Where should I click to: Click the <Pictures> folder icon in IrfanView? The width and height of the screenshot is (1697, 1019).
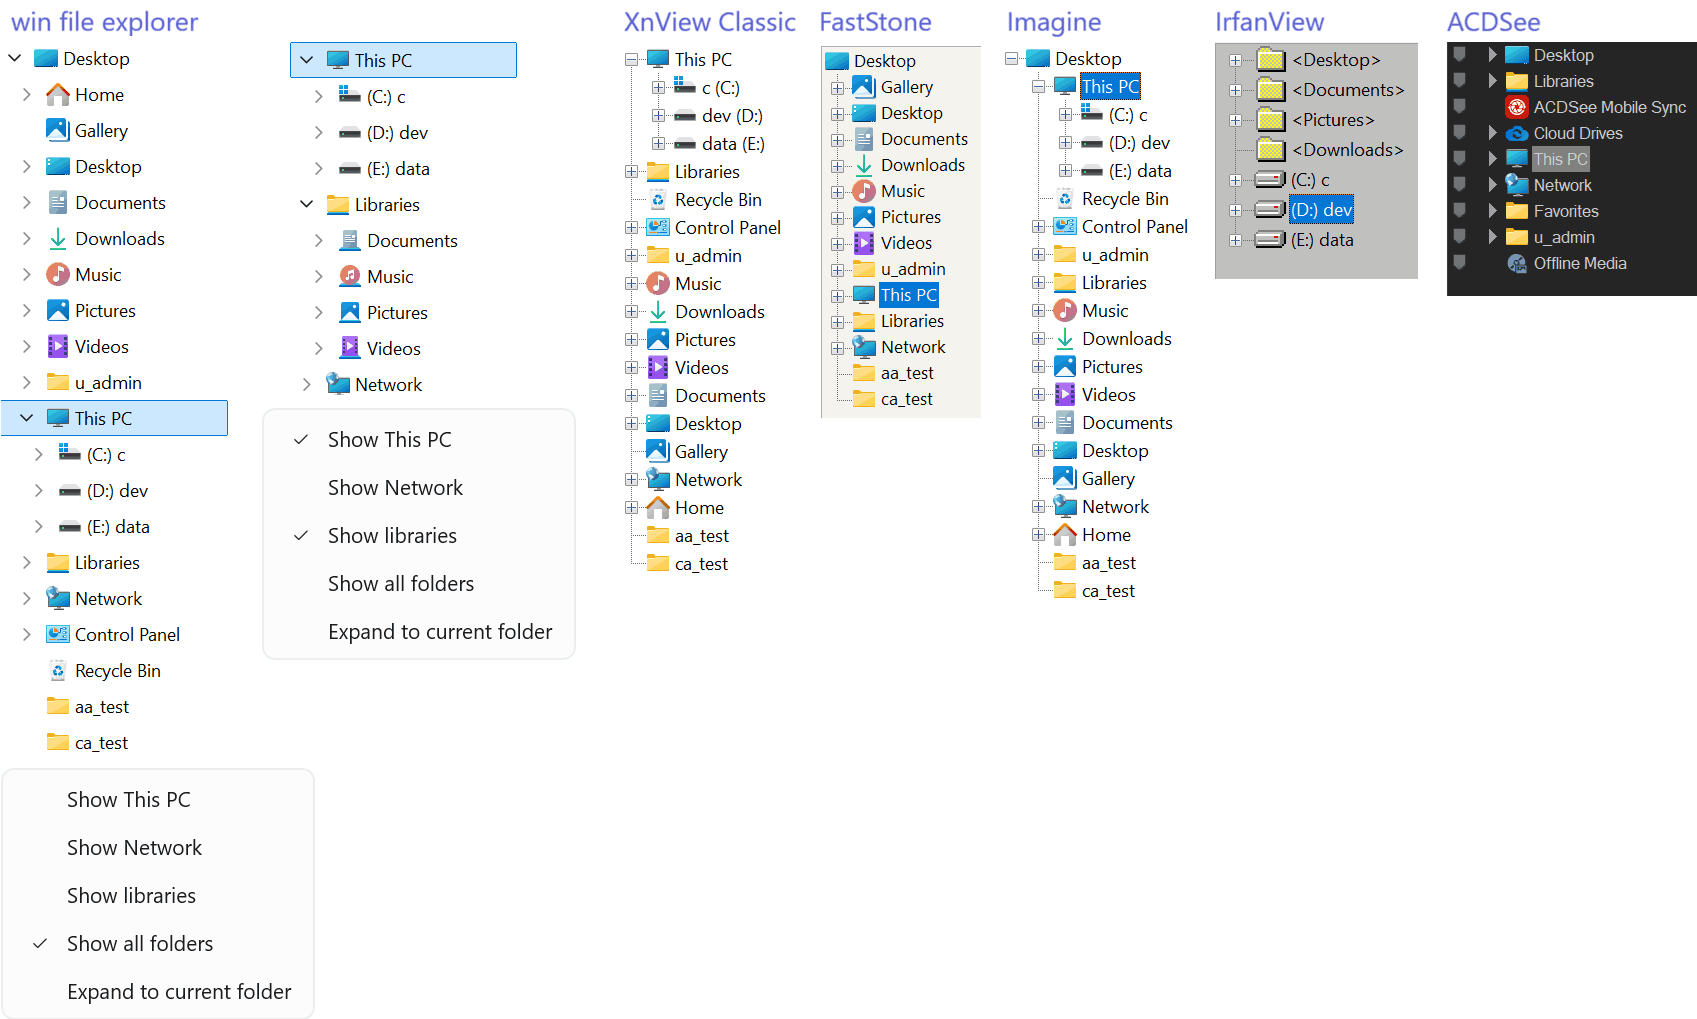[x=1271, y=120]
